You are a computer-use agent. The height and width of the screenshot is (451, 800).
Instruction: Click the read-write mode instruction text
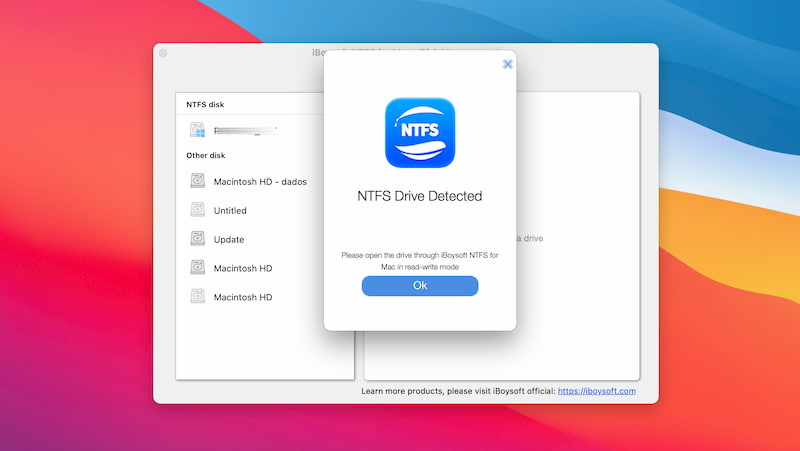point(420,261)
